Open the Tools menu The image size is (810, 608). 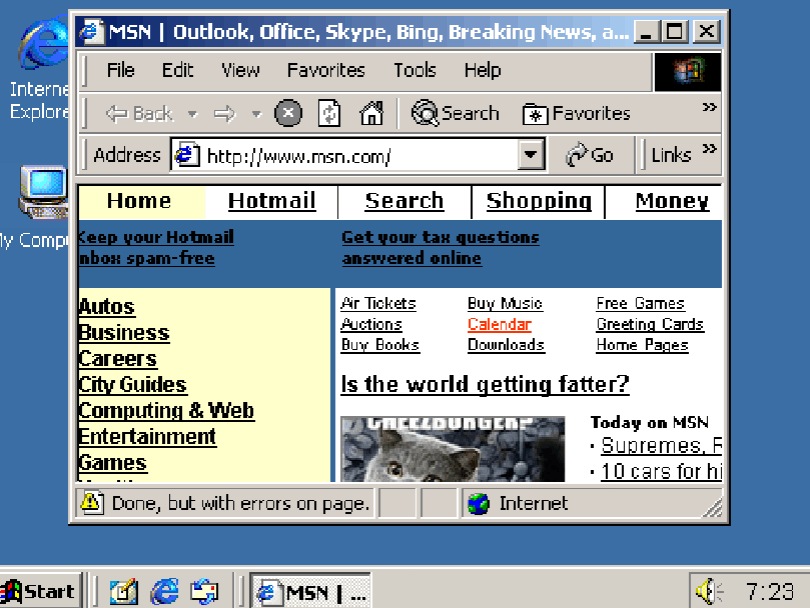(415, 70)
